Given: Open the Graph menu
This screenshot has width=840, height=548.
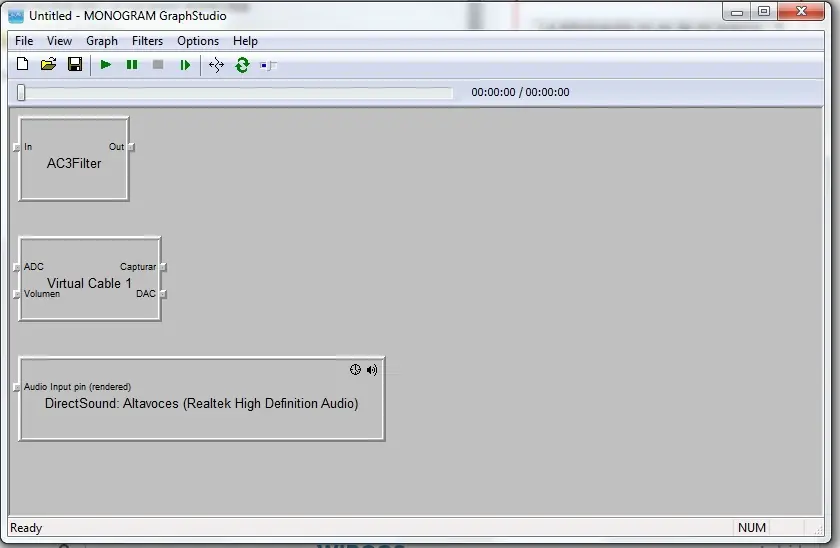Looking at the screenshot, I should (x=102, y=41).
